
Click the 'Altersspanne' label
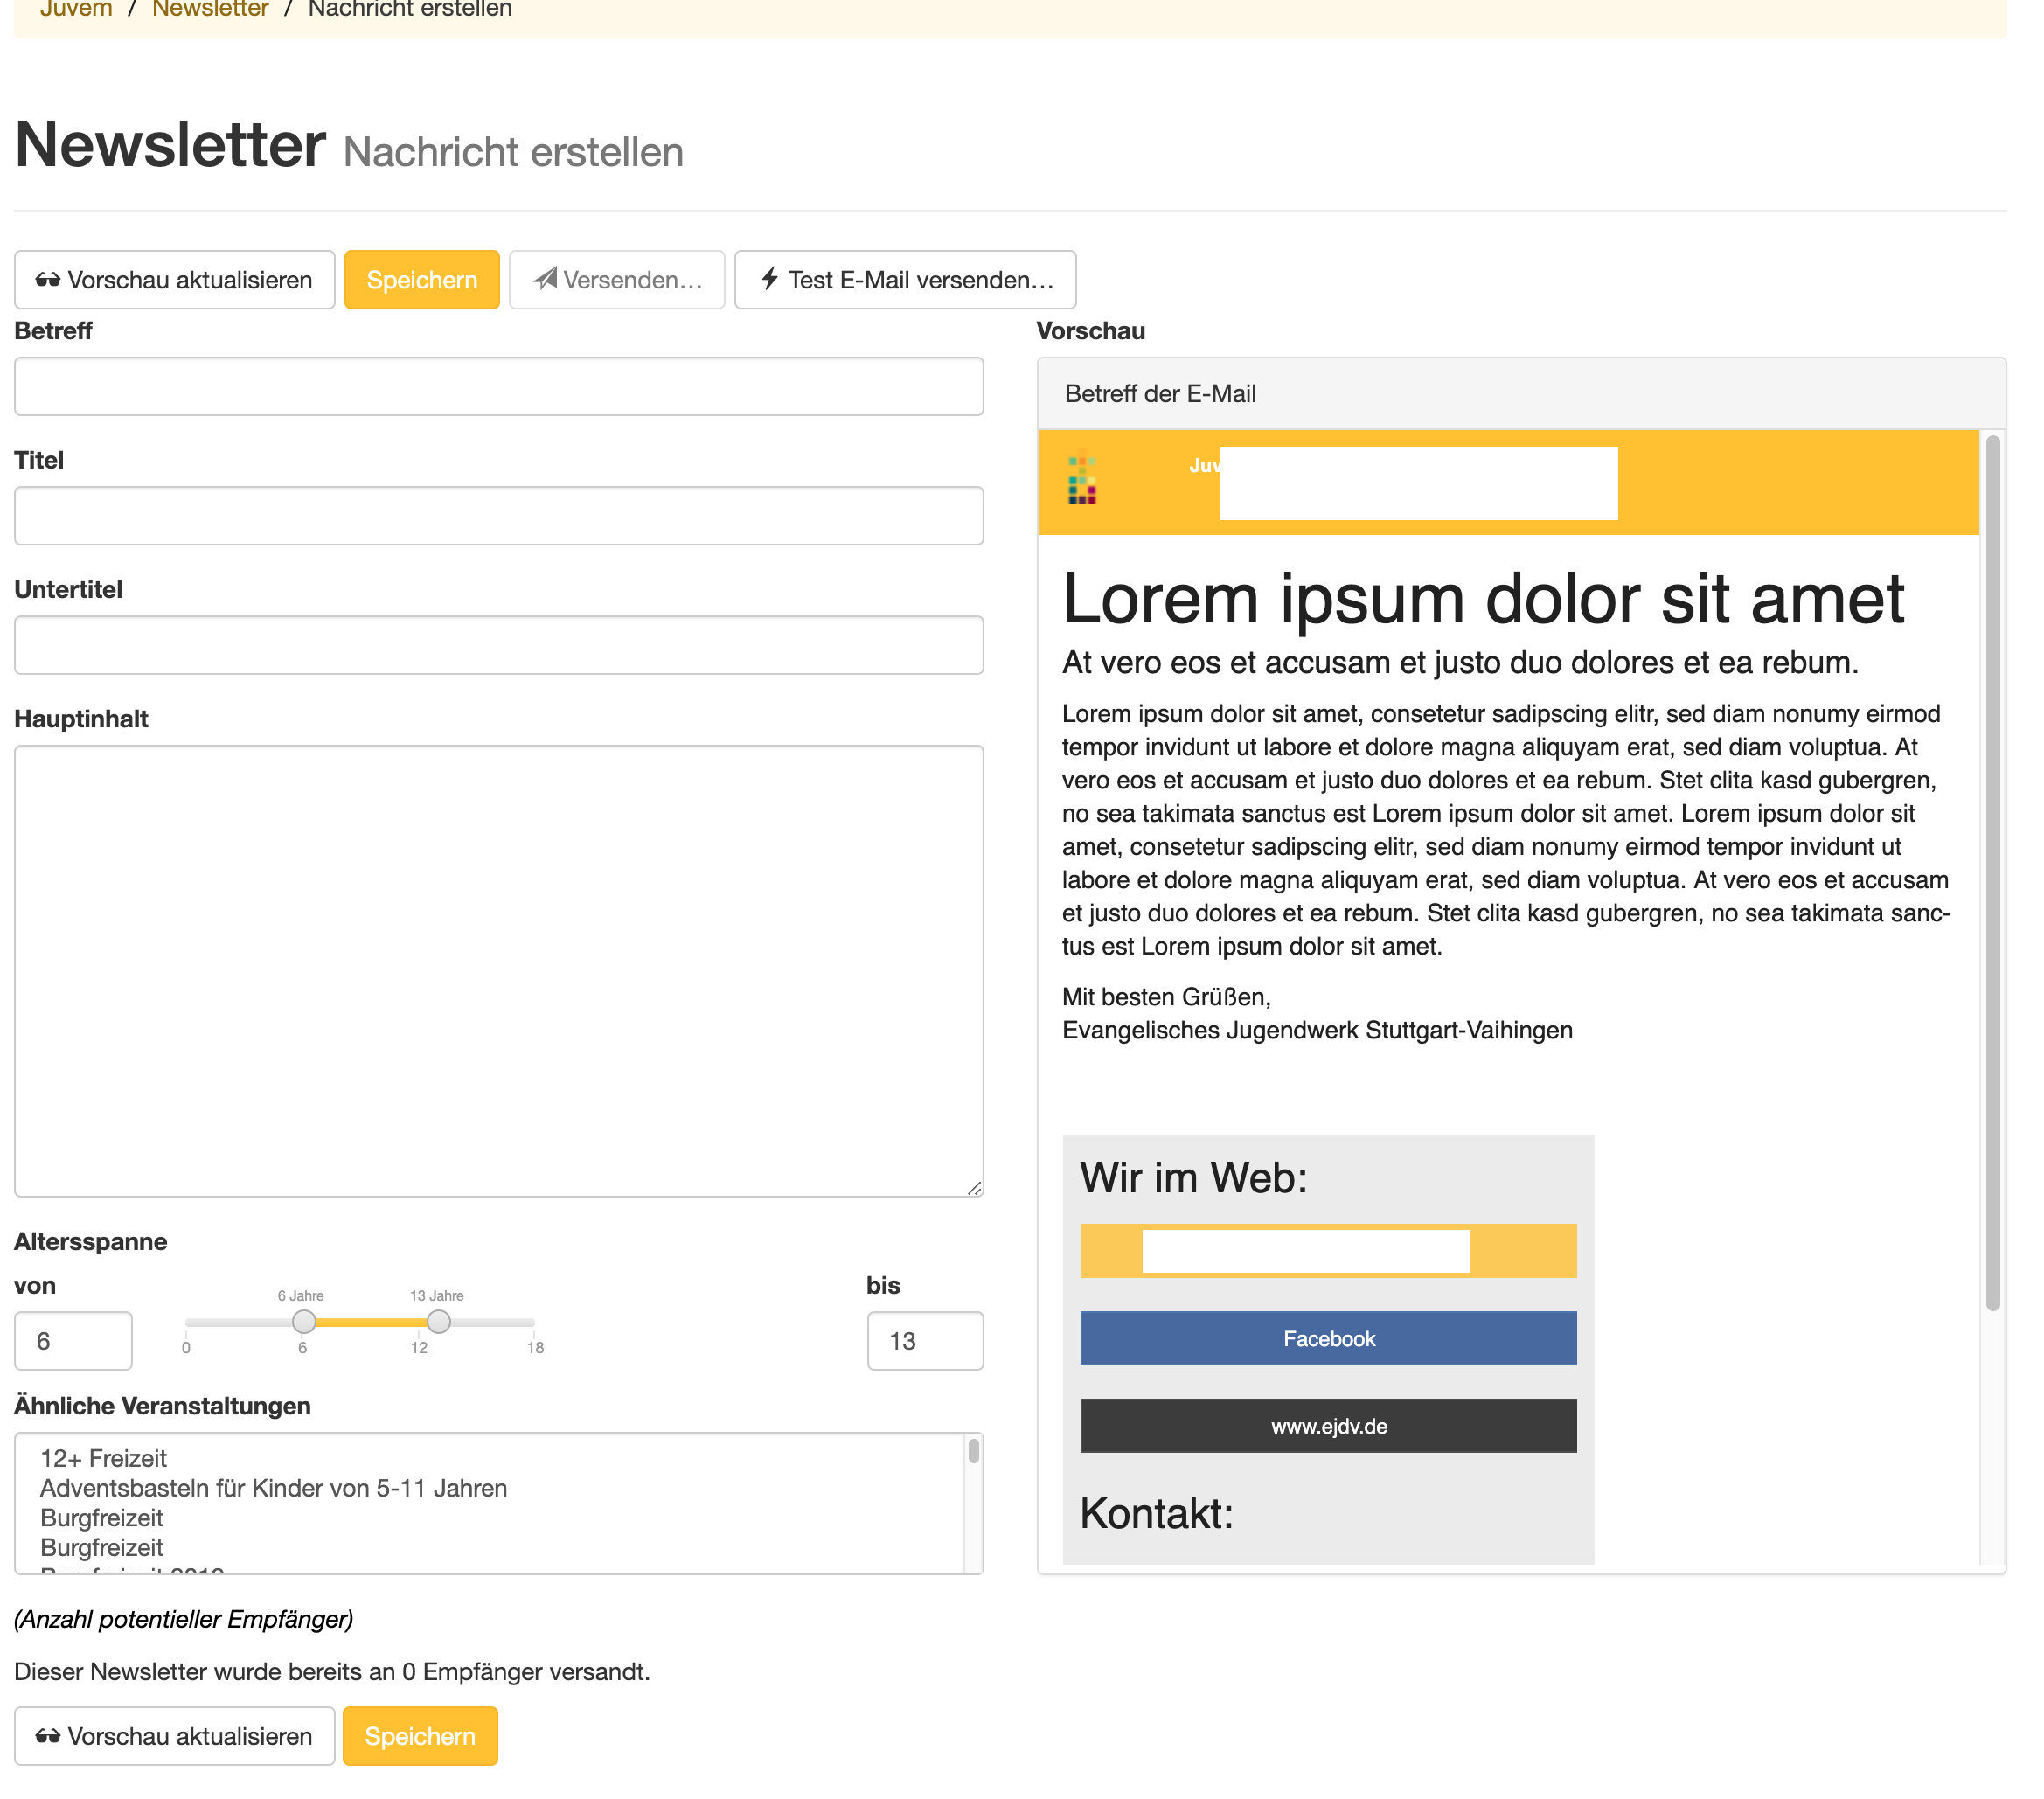pyautogui.click(x=90, y=1241)
